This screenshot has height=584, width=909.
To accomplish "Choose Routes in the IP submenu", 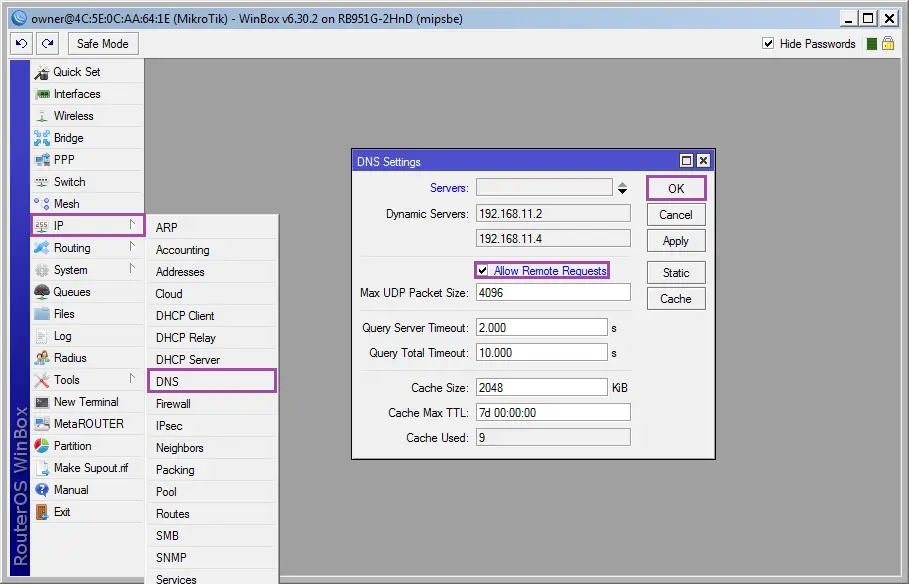I will click(x=212, y=514).
